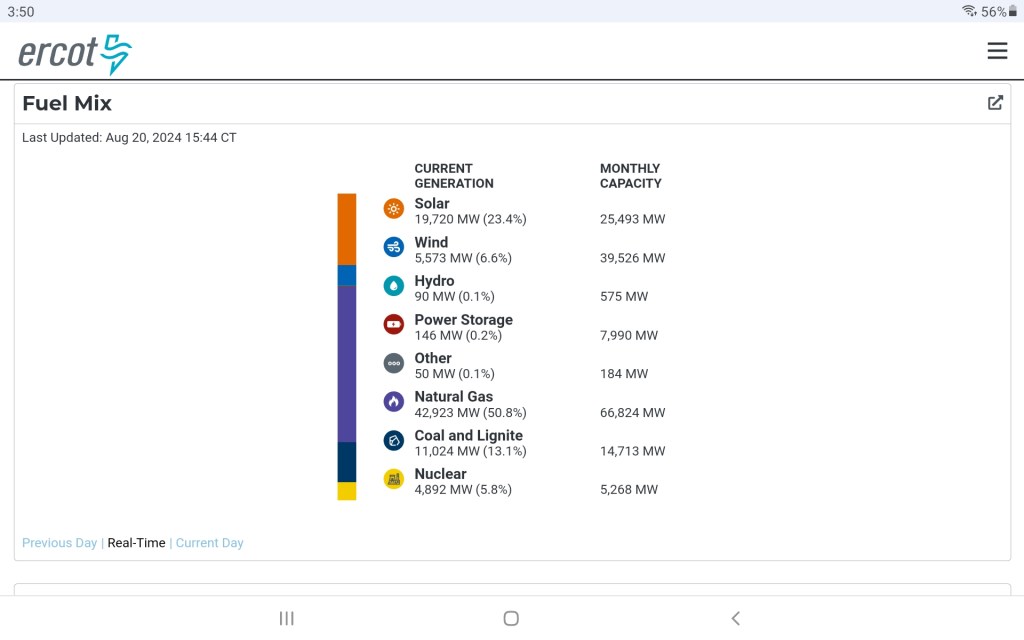
Task: Tap the orange Solar sun icon
Action: point(394,208)
